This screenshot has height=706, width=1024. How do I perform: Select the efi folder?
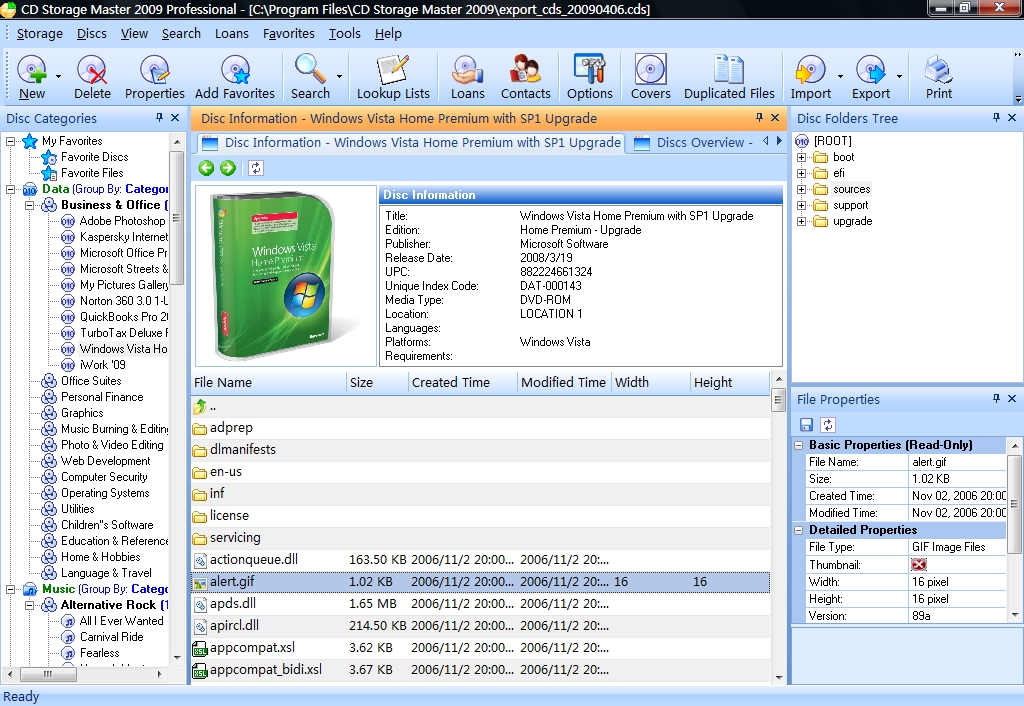(839, 173)
